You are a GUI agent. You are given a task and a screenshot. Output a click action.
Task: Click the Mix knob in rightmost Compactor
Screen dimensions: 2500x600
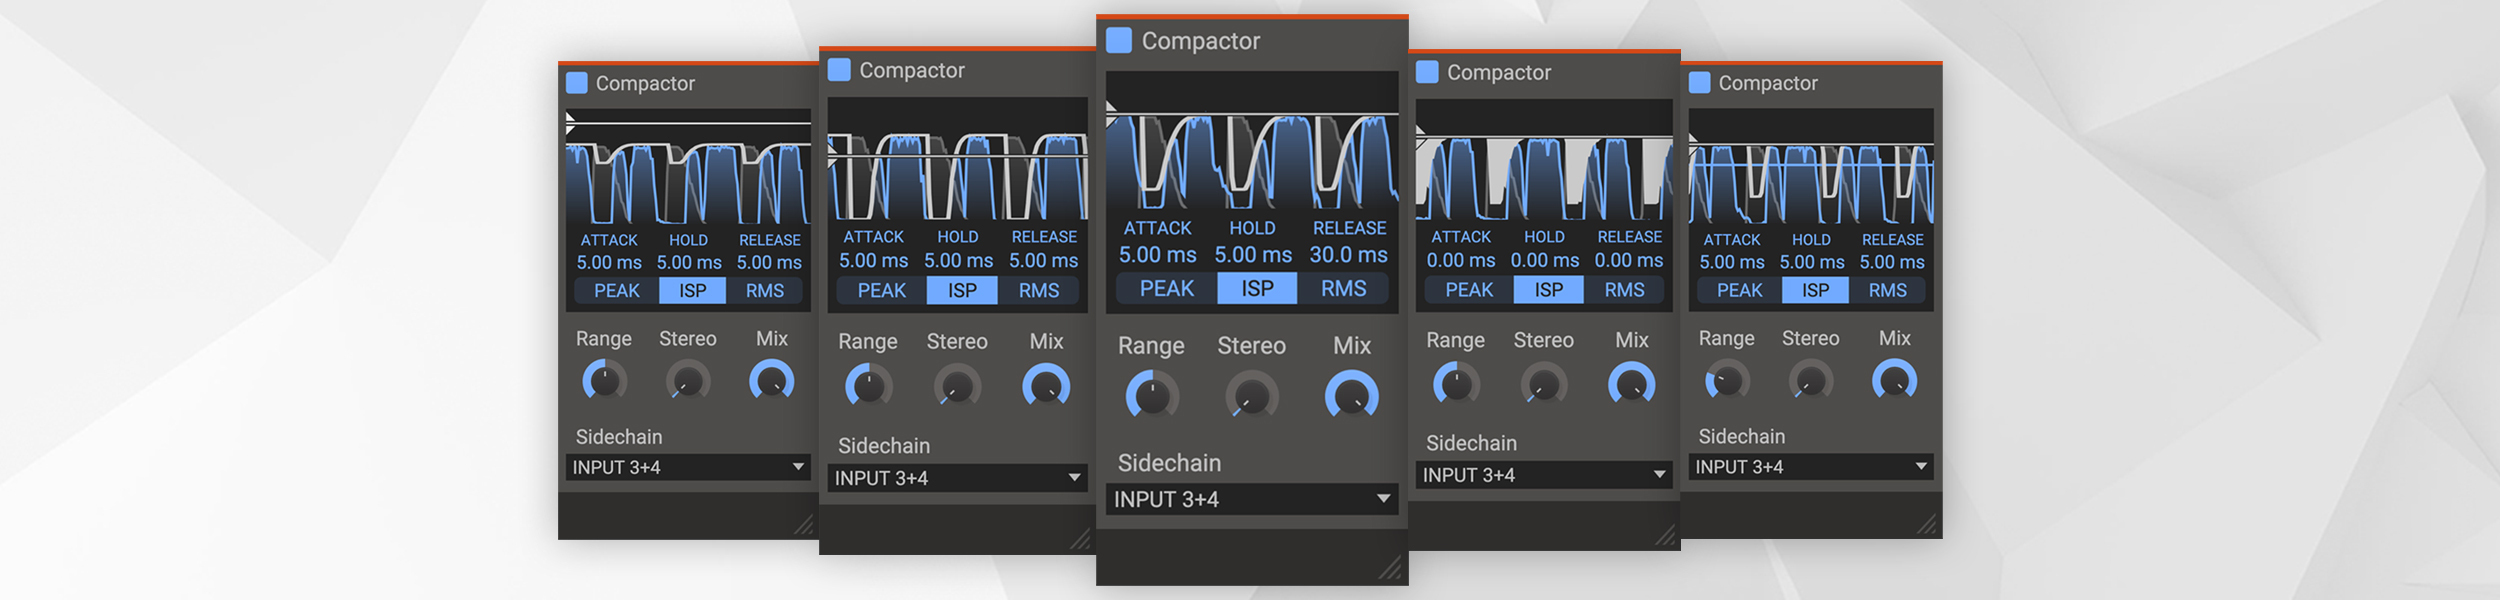[x=1895, y=381]
